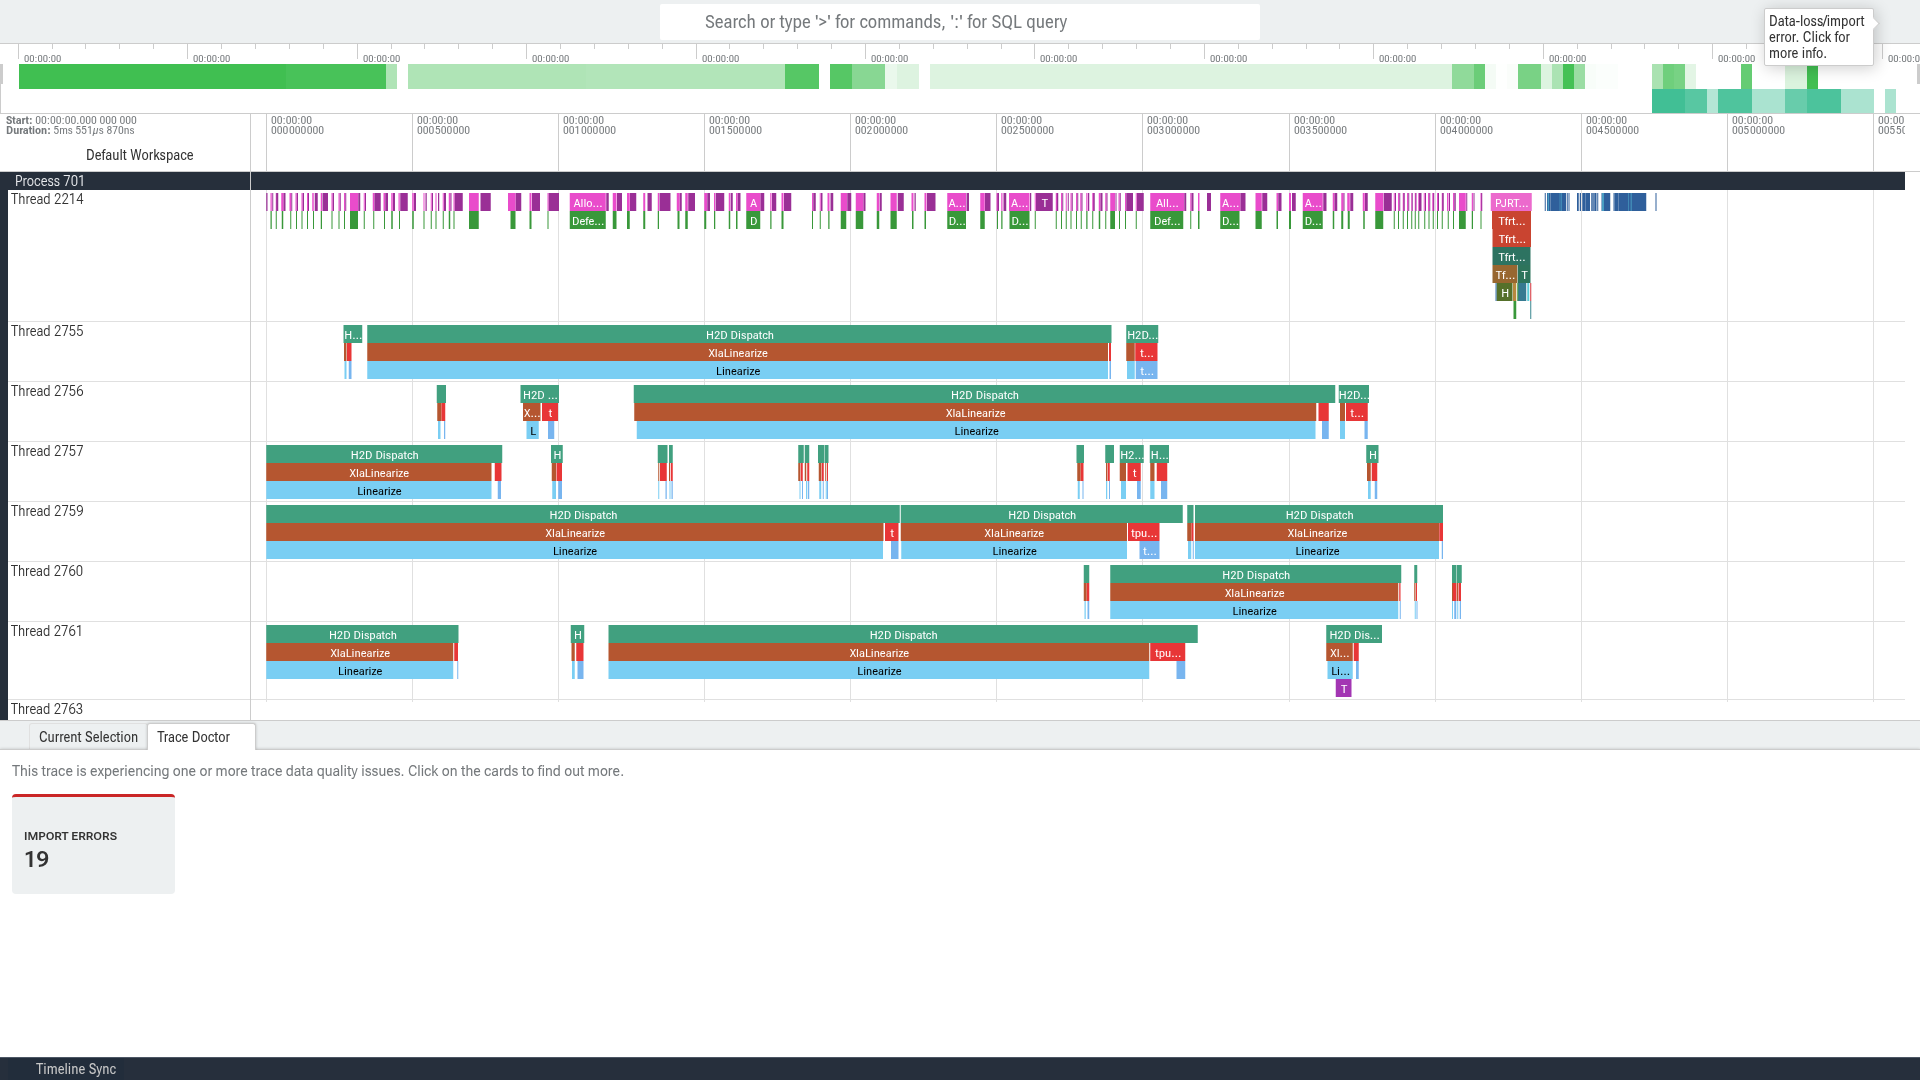Click the search or command input field
1920x1080 pixels.
(x=960, y=22)
